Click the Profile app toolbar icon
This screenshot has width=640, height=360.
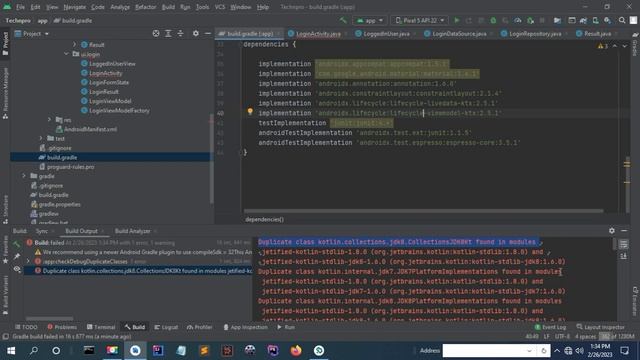click(x=518, y=20)
